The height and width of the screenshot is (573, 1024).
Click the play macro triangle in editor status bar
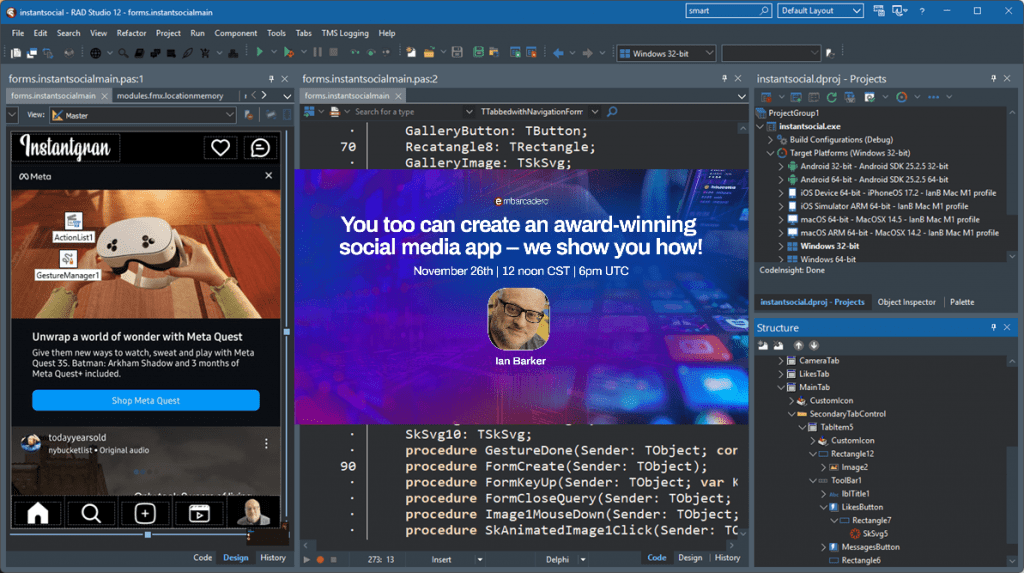pyautogui.click(x=306, y=559)
